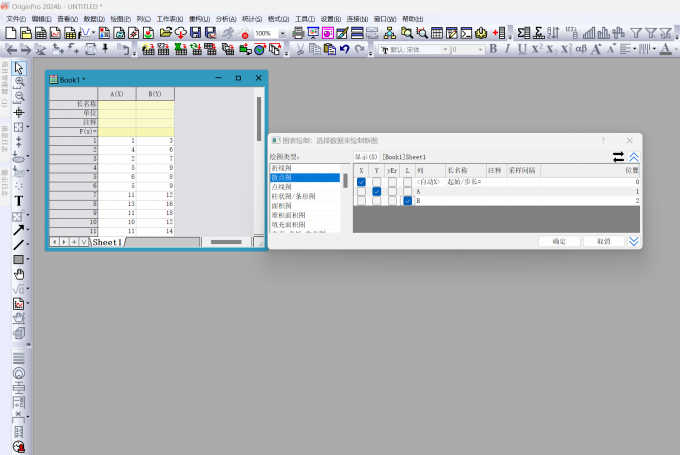The image size is (680, 455).
Task: Click the Greek alpha-beta symbols button
Action: 581,49
